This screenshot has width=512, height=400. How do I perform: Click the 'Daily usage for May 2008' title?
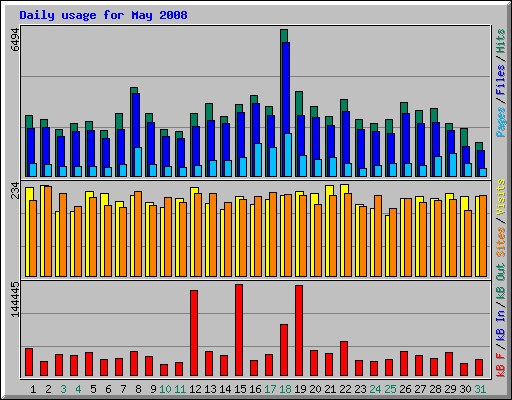[103, 15]
